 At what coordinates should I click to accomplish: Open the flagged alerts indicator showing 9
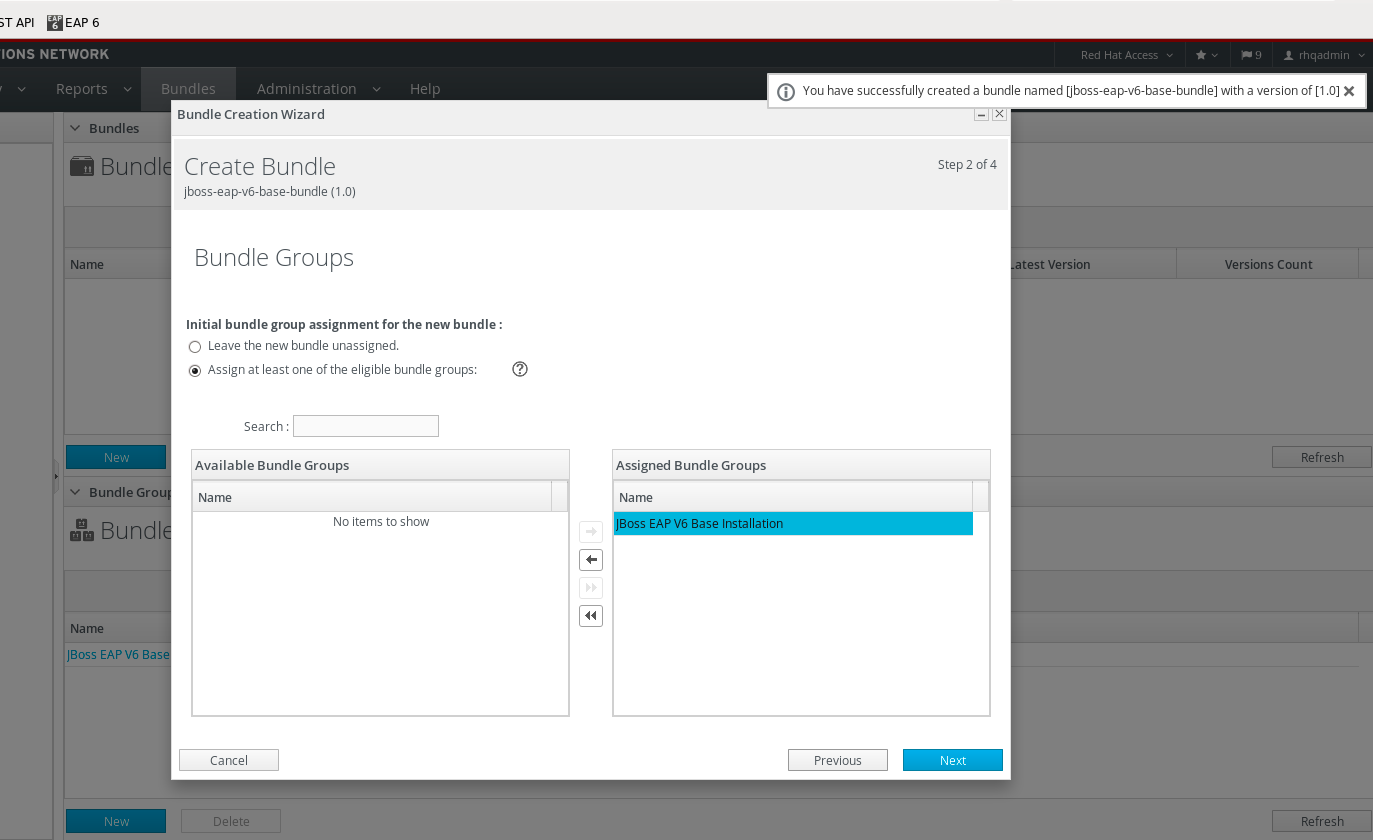[1251, 55]
